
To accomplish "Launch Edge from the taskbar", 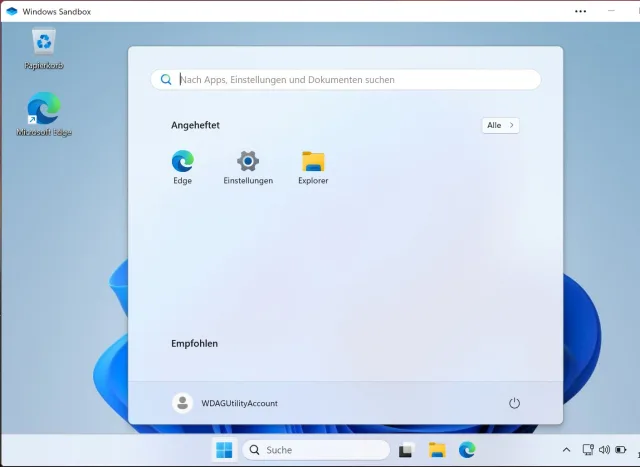I will (467, 450).
